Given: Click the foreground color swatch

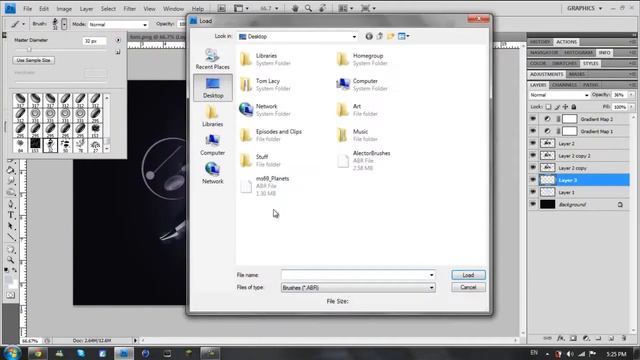Looking at the screenshot, I should click(x=9, y=279).
